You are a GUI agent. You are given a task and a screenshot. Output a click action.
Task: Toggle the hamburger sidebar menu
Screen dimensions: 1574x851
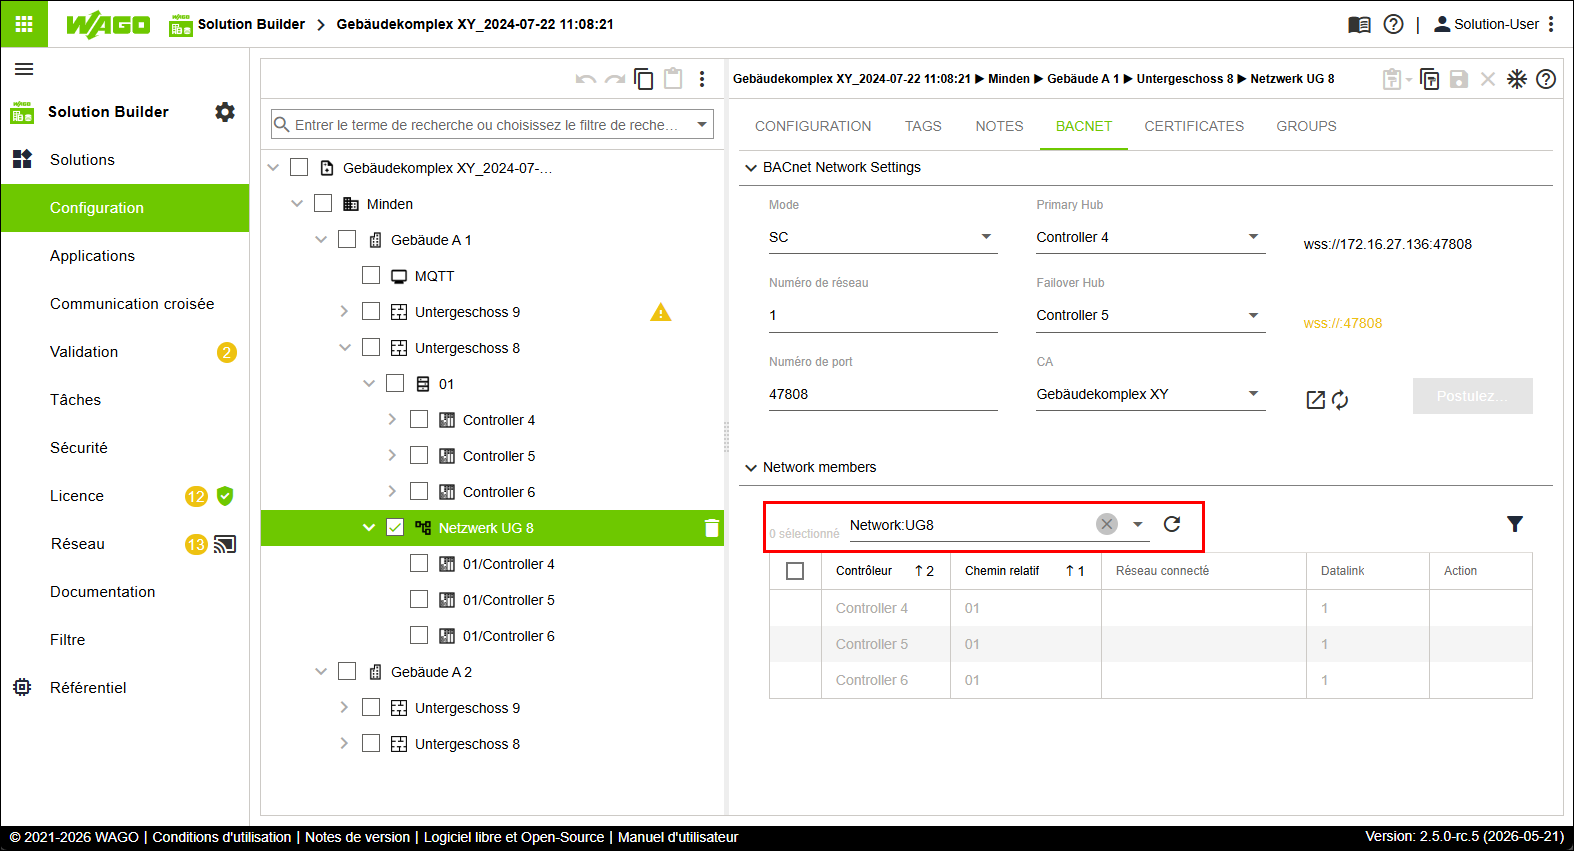click(24, 69)
